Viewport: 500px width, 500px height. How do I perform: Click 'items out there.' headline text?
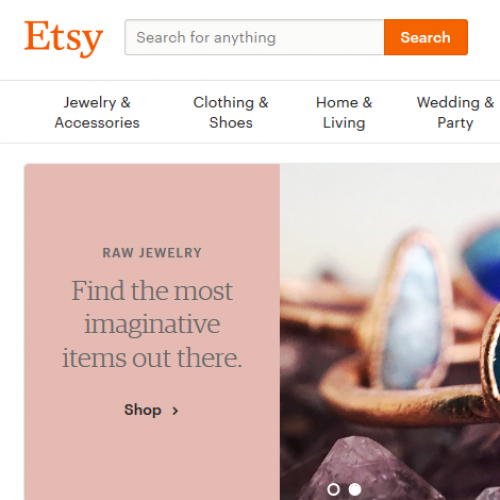tap(152, 358)
